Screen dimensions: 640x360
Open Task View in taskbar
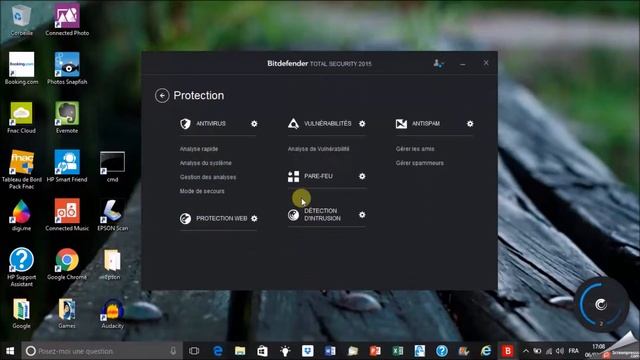point(194,351)
